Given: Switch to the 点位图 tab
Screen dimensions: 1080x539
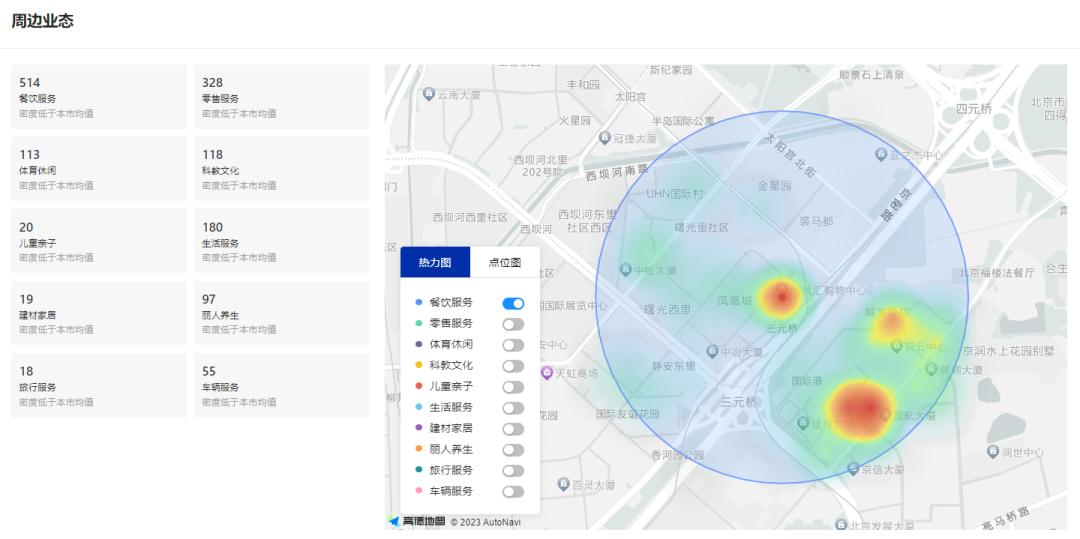Looking at the screenshot, I should click(505, 262).
